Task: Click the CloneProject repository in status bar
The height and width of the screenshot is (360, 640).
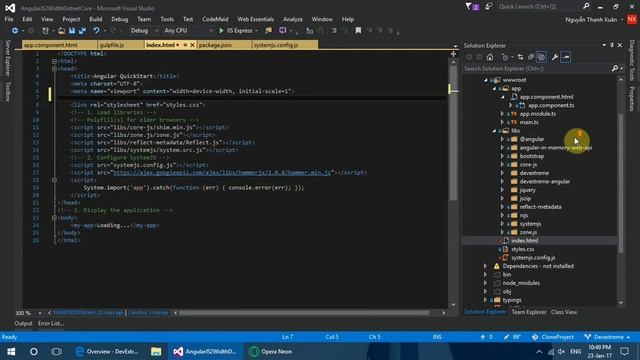Action: 553,337
